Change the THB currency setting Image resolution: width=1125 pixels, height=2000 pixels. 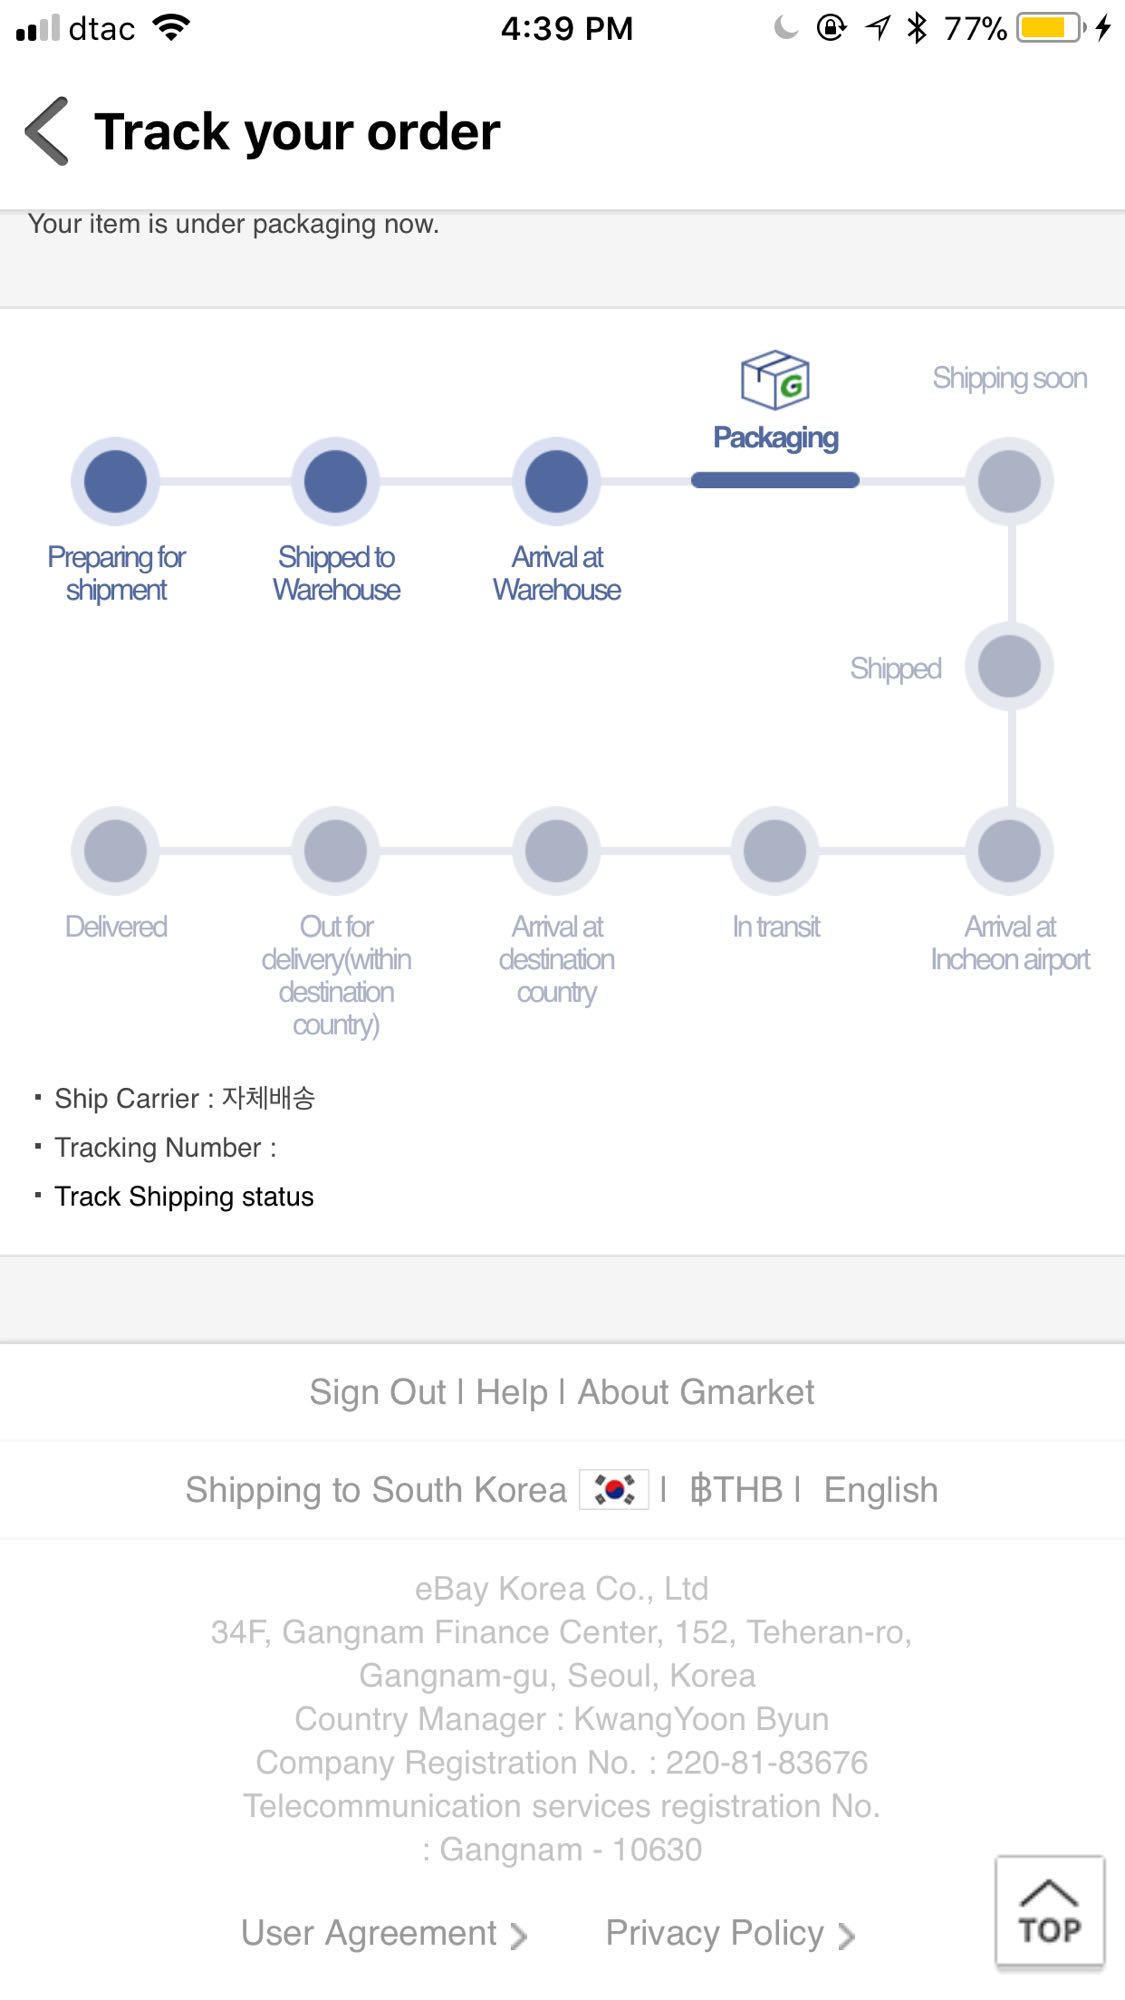click(737, 1490)
